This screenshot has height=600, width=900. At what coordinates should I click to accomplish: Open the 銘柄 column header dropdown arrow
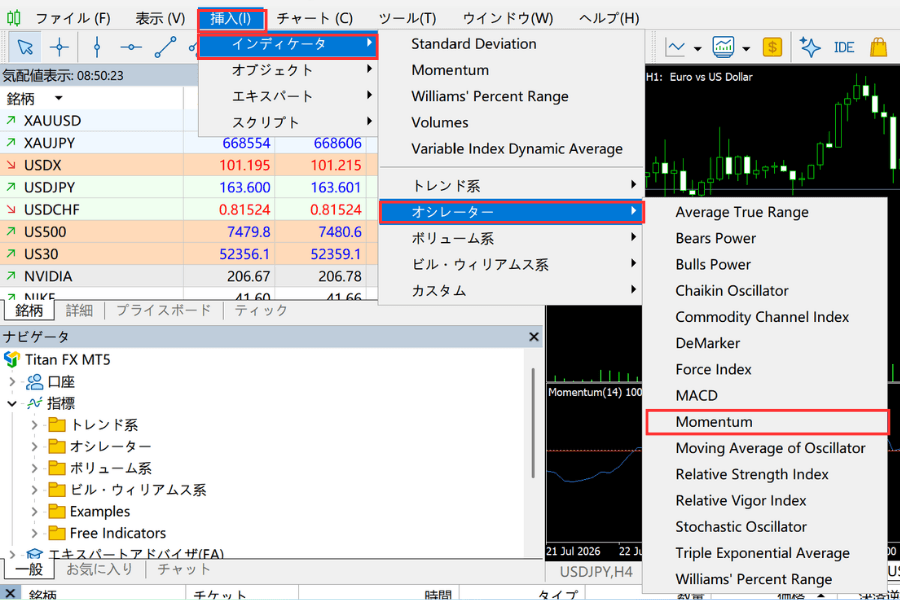coord(59,98)
